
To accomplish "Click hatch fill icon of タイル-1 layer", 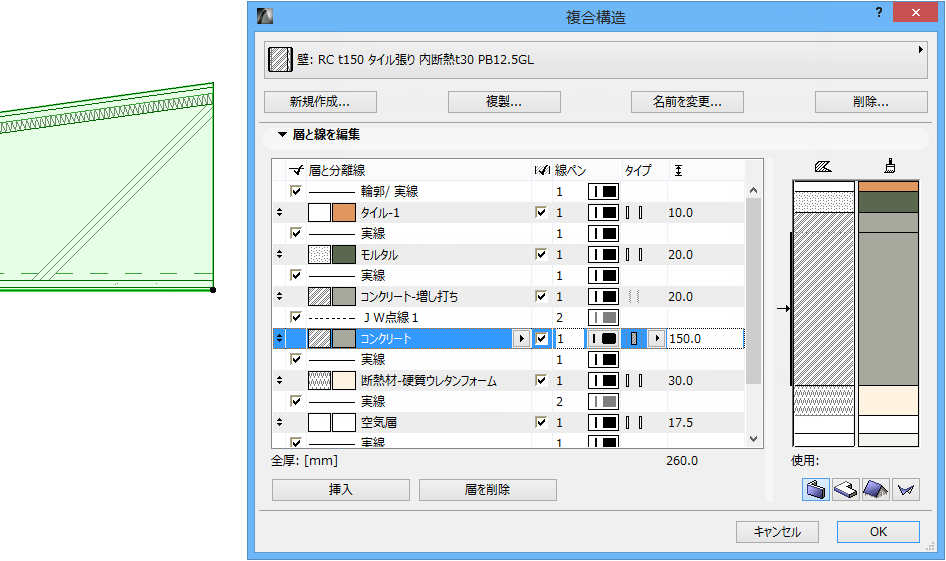I will pos(319,212).
